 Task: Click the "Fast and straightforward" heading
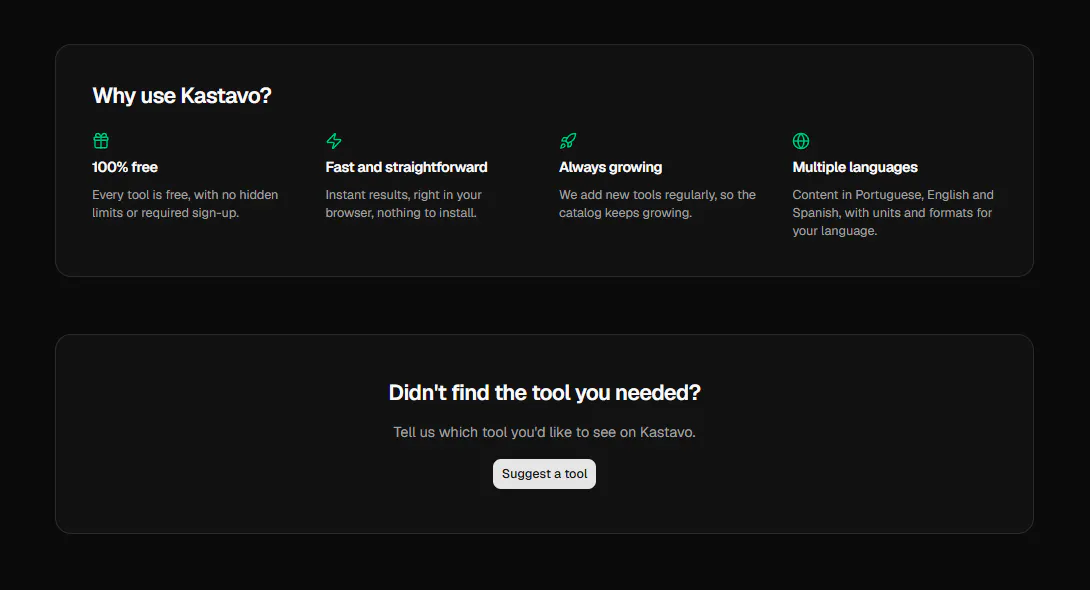(407, 167)
